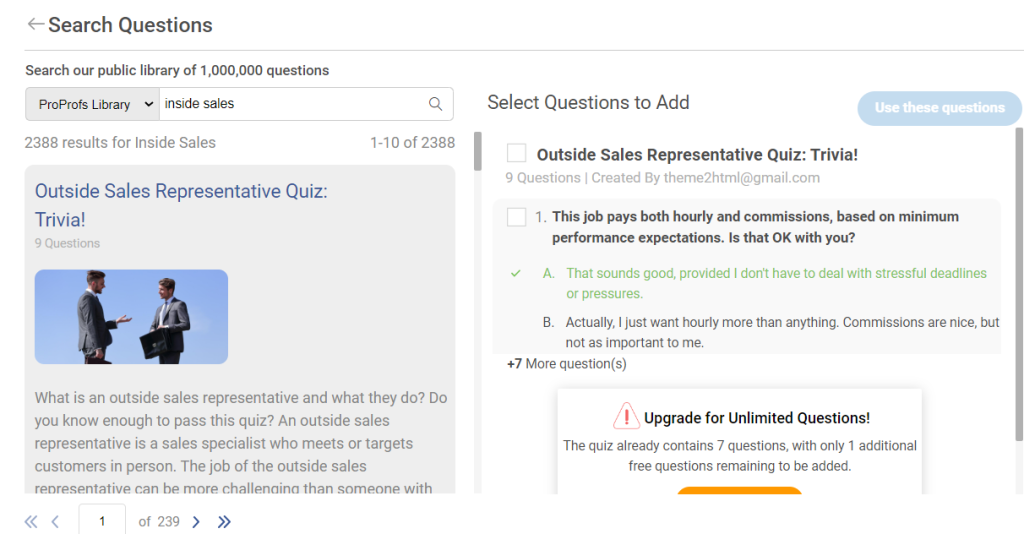Go to the previous results page

click(x=55, y=521)
